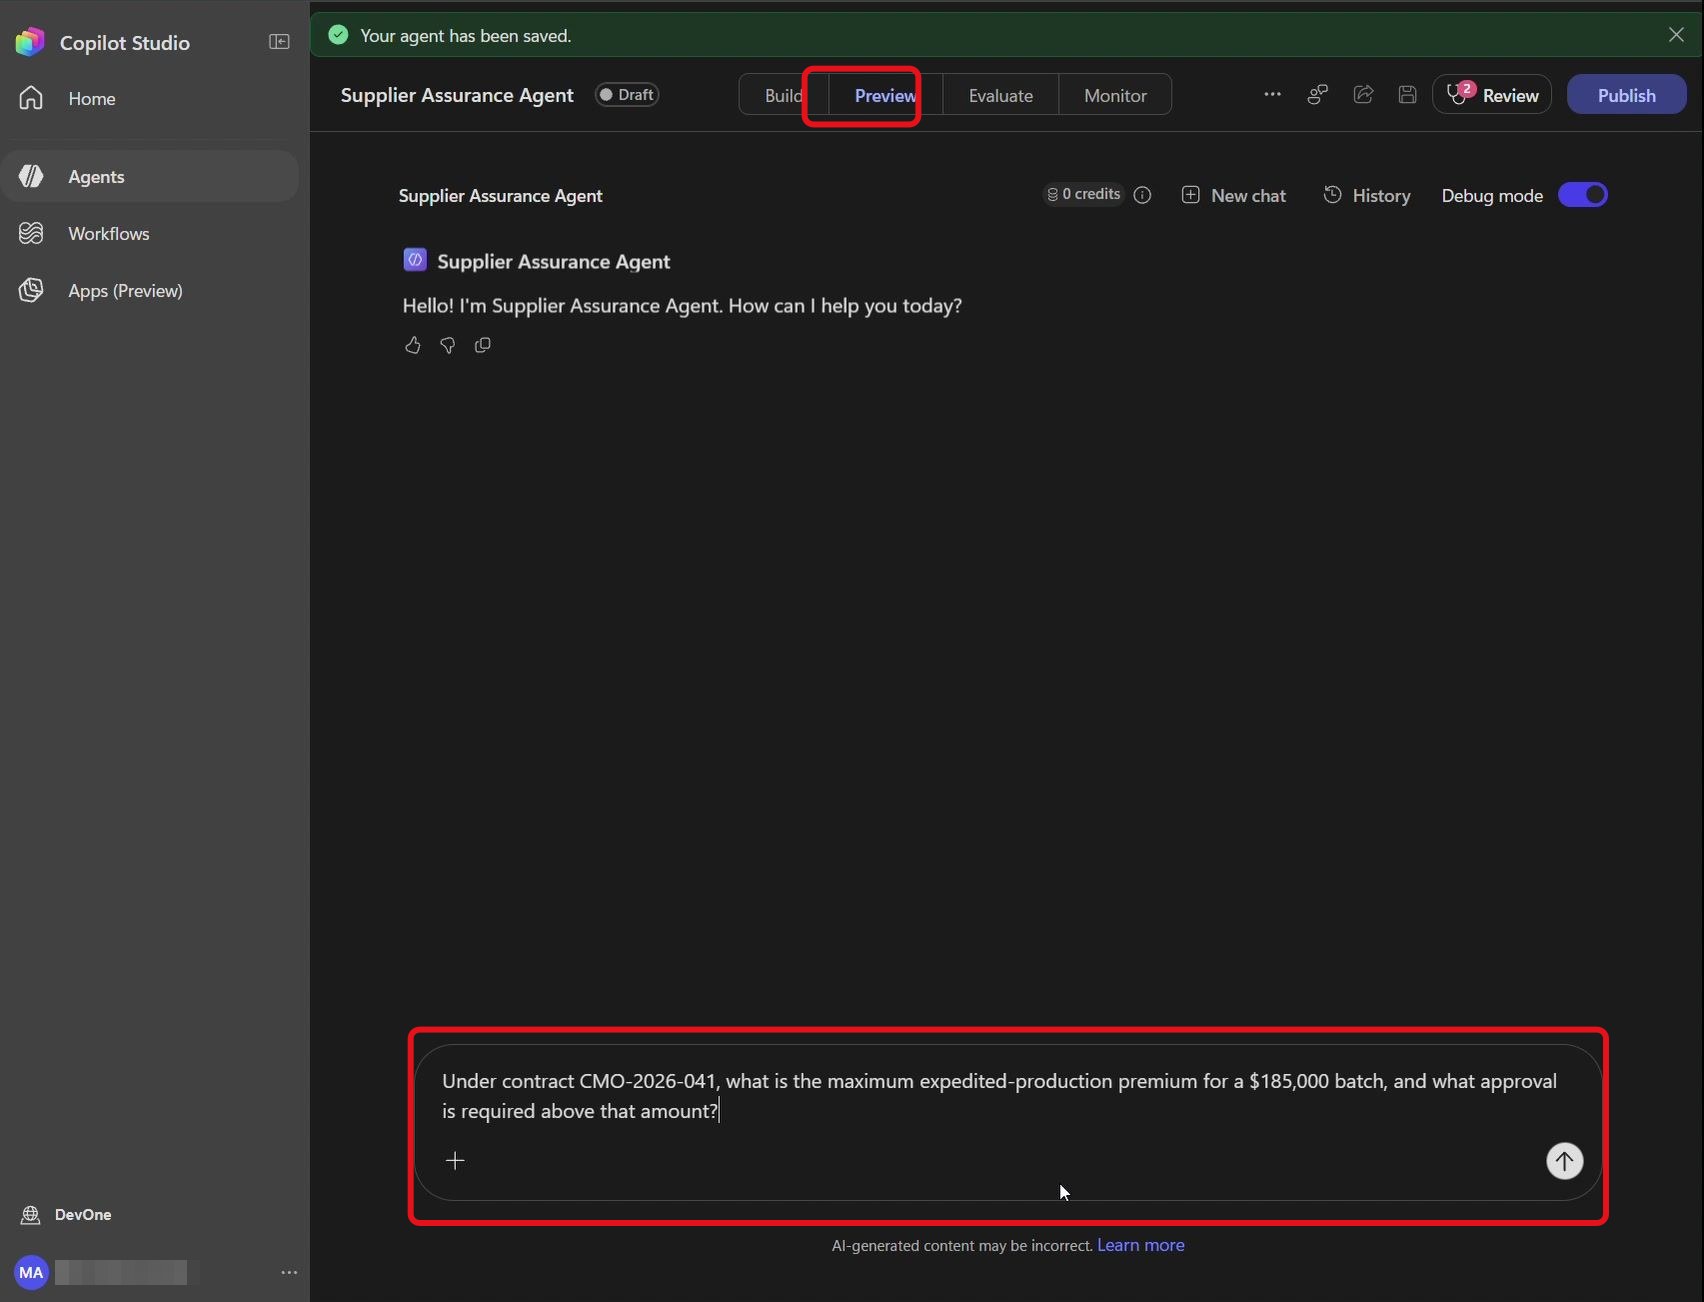Click the collaborators people icon
The image size is (1704, 1302).
(x=1318, y=94)
